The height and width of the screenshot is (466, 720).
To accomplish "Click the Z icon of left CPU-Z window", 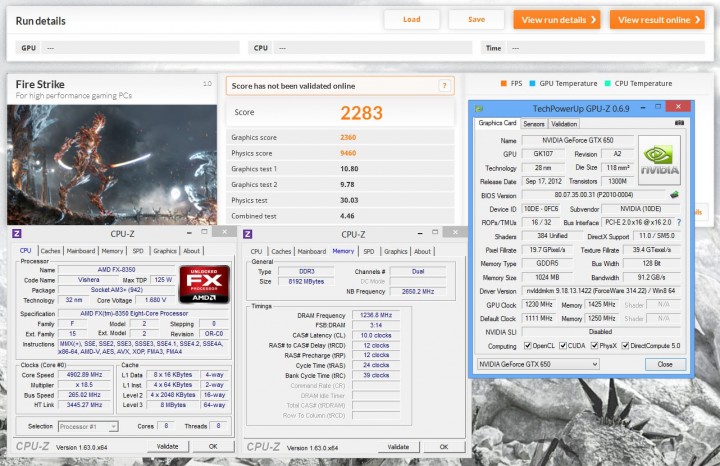I will [17, 233].
